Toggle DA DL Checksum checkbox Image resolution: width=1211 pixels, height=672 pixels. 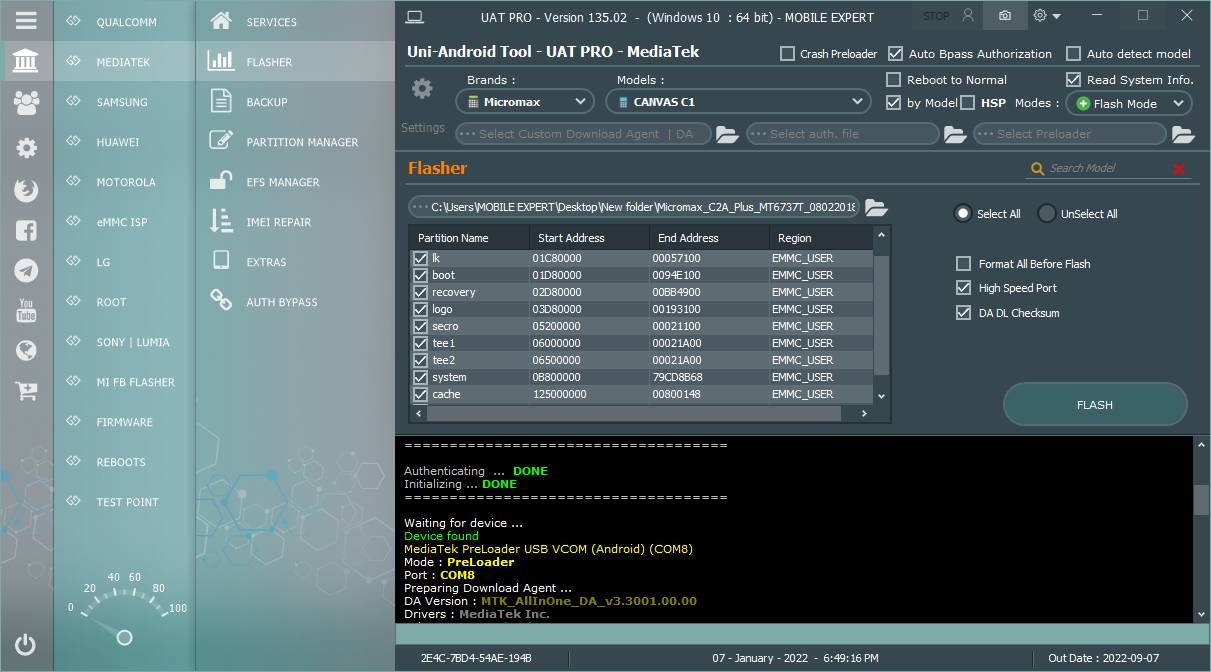[964, 313]
